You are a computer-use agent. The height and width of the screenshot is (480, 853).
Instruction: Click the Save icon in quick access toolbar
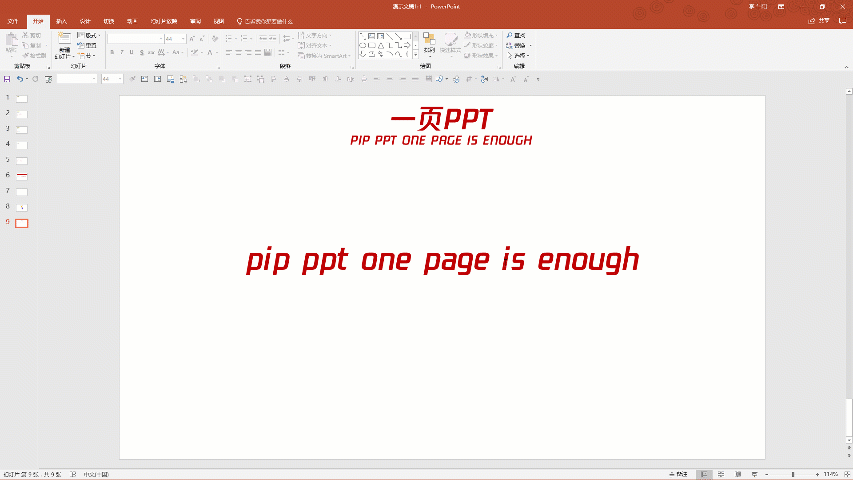tap(7, 78)
